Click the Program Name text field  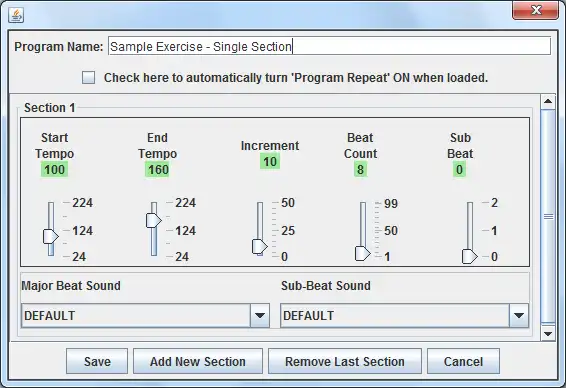pyautogui.click(x=329, y=47)
